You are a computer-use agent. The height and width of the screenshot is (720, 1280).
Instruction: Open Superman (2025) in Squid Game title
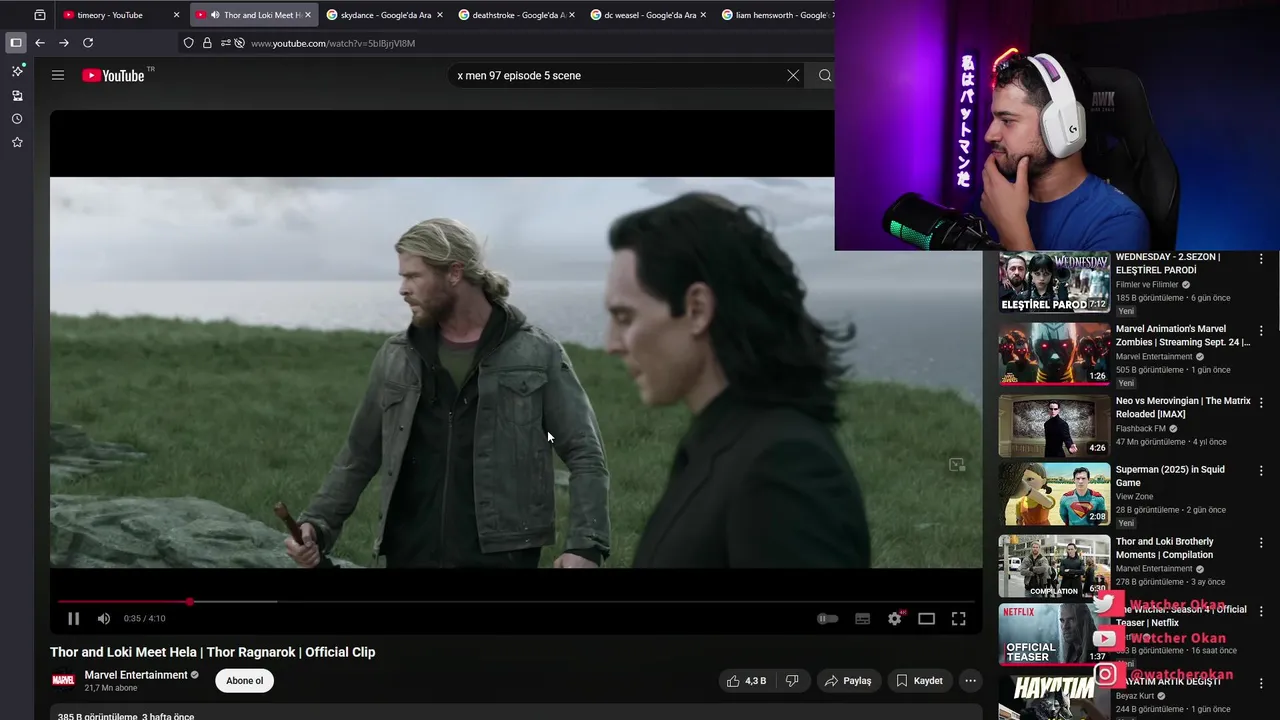(1170, 476)
